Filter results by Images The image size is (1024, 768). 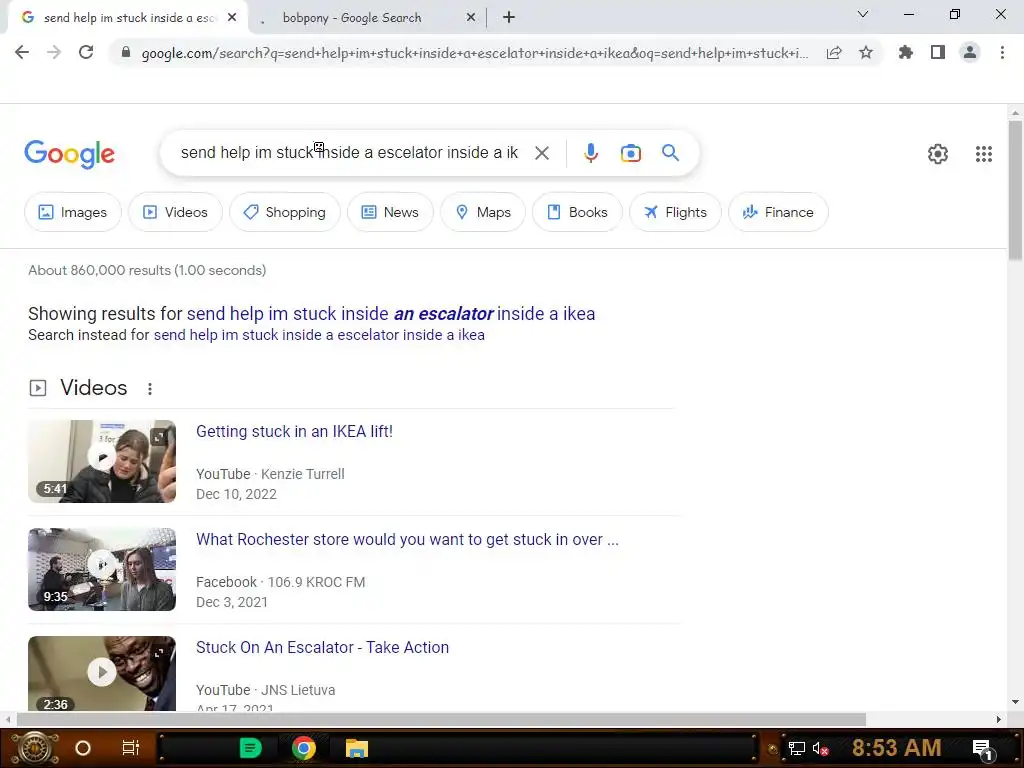(72, 212)
